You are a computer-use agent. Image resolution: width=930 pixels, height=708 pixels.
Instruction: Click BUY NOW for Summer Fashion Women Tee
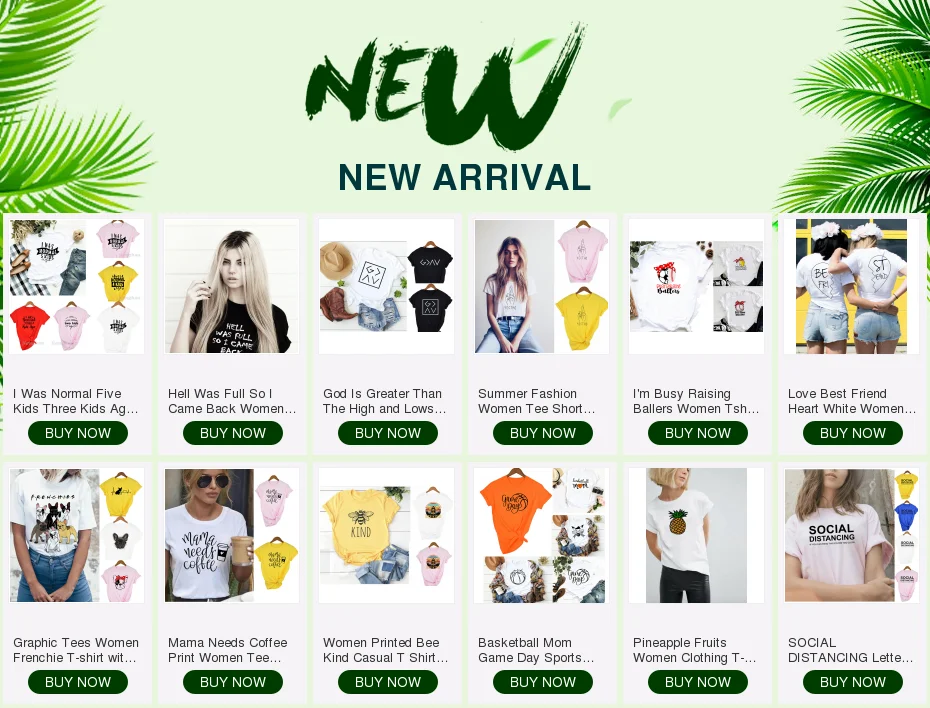point(543,433)
